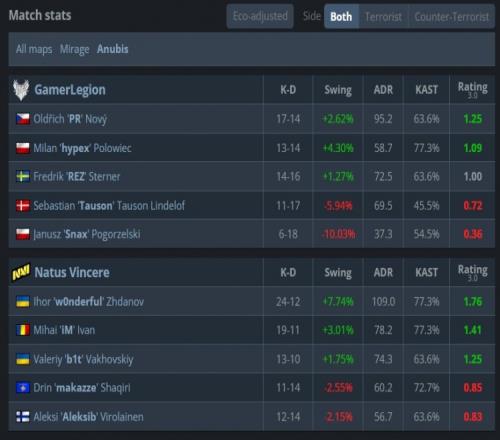Open the GamerLegion team name link
Screen dimensions: 500x440
pyautogui.click(x=70, y=90)
